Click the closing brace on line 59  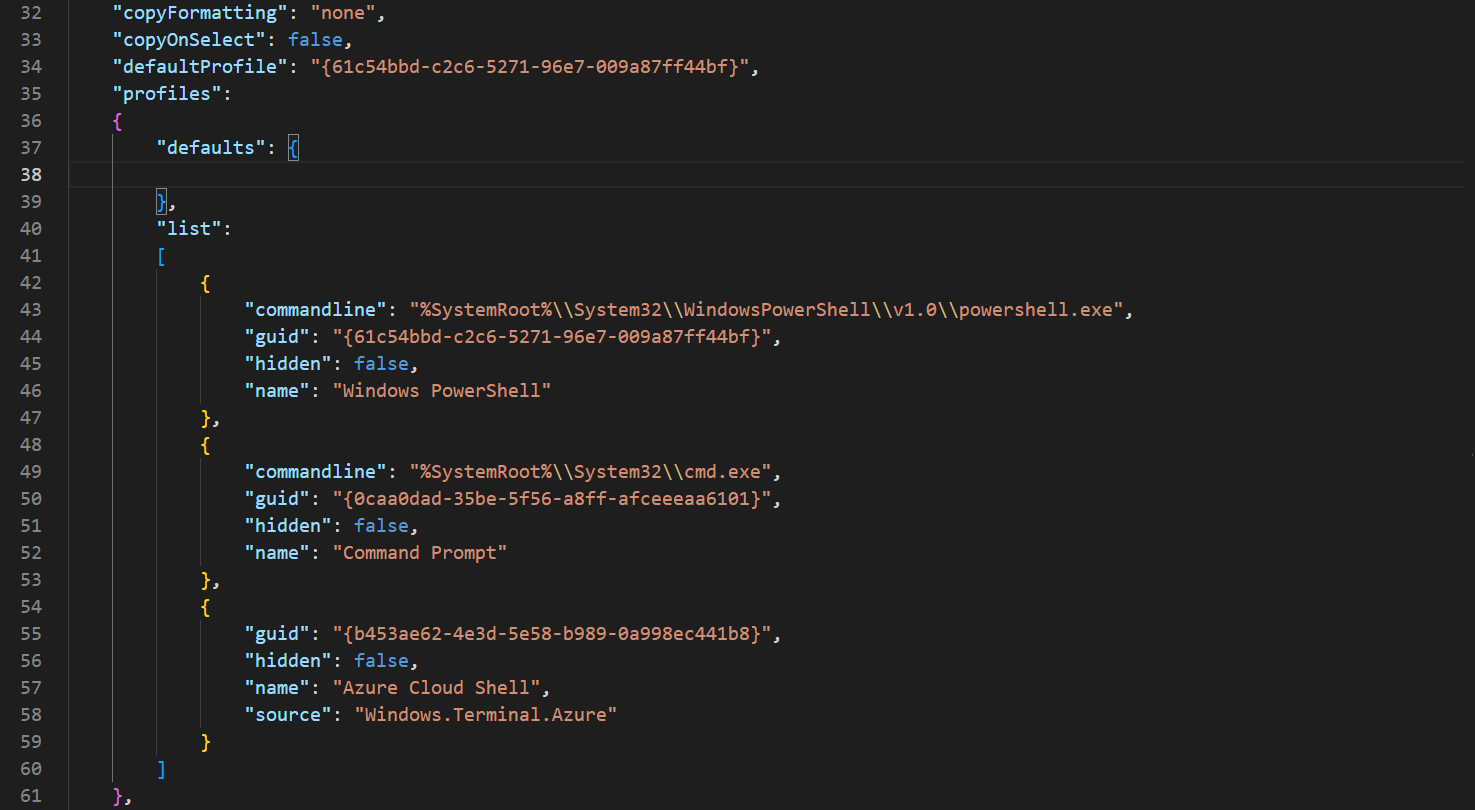205,743
